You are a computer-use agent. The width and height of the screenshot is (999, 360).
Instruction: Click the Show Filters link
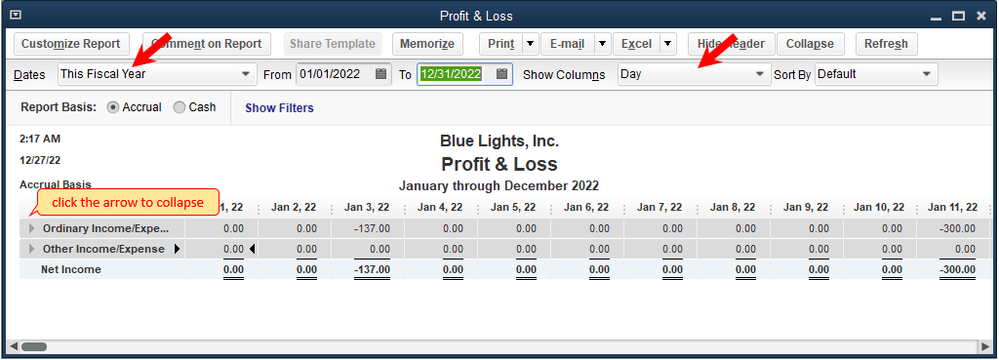pyautogui.click(x=279, y=108)
